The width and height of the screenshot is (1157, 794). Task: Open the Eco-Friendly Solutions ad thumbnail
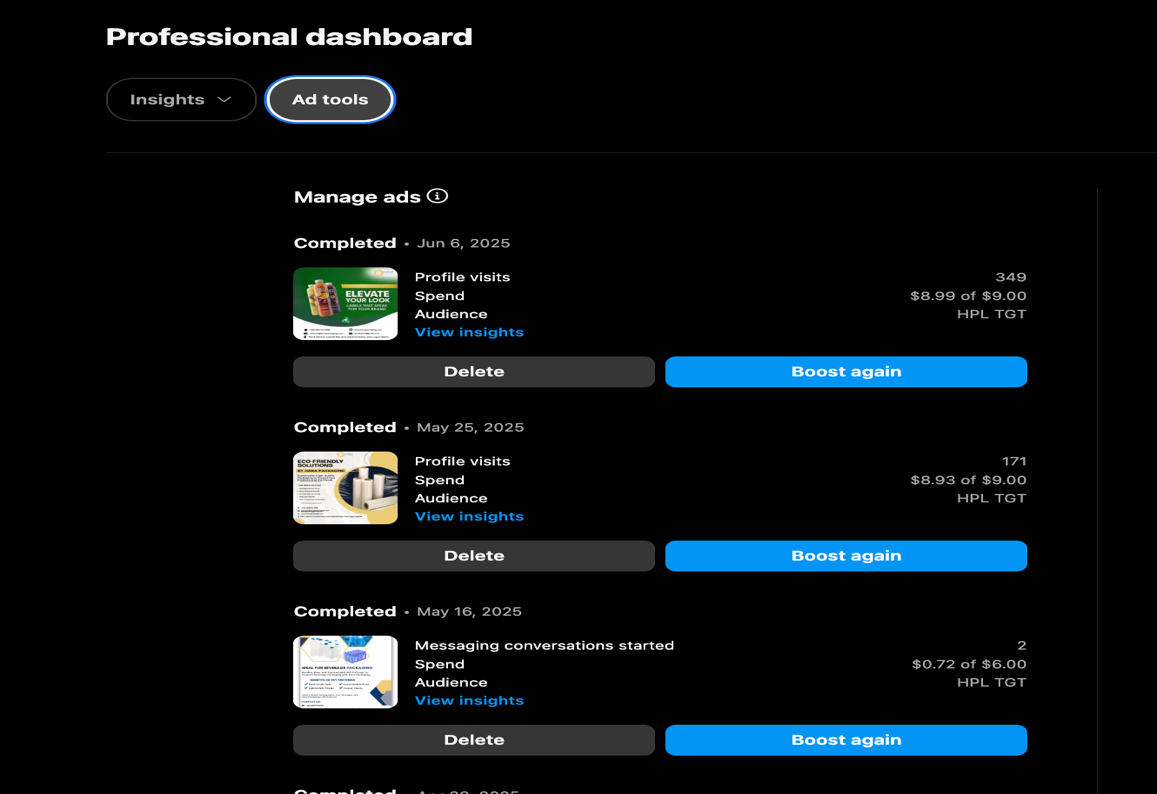[345, 487]
